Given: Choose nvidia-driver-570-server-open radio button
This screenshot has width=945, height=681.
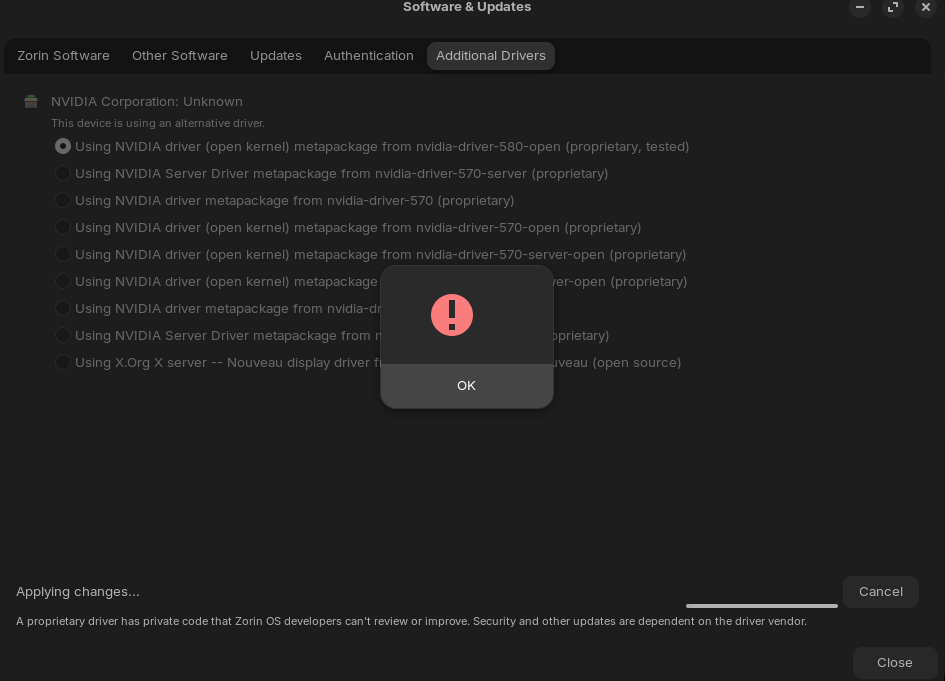Looking at the screenshot, I should click(63, 254).
